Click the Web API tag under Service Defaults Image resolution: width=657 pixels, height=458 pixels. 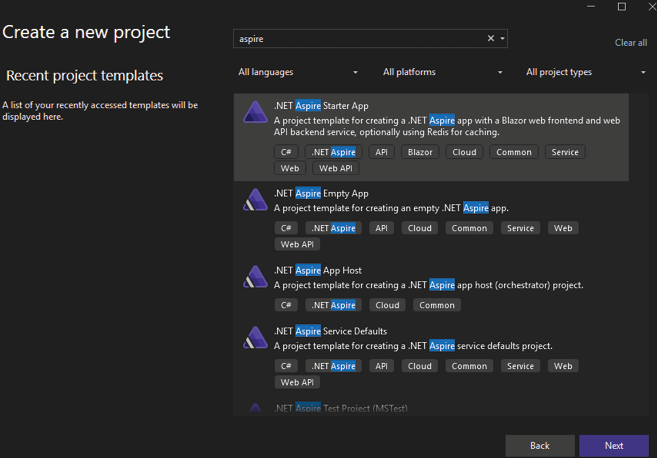297,382
